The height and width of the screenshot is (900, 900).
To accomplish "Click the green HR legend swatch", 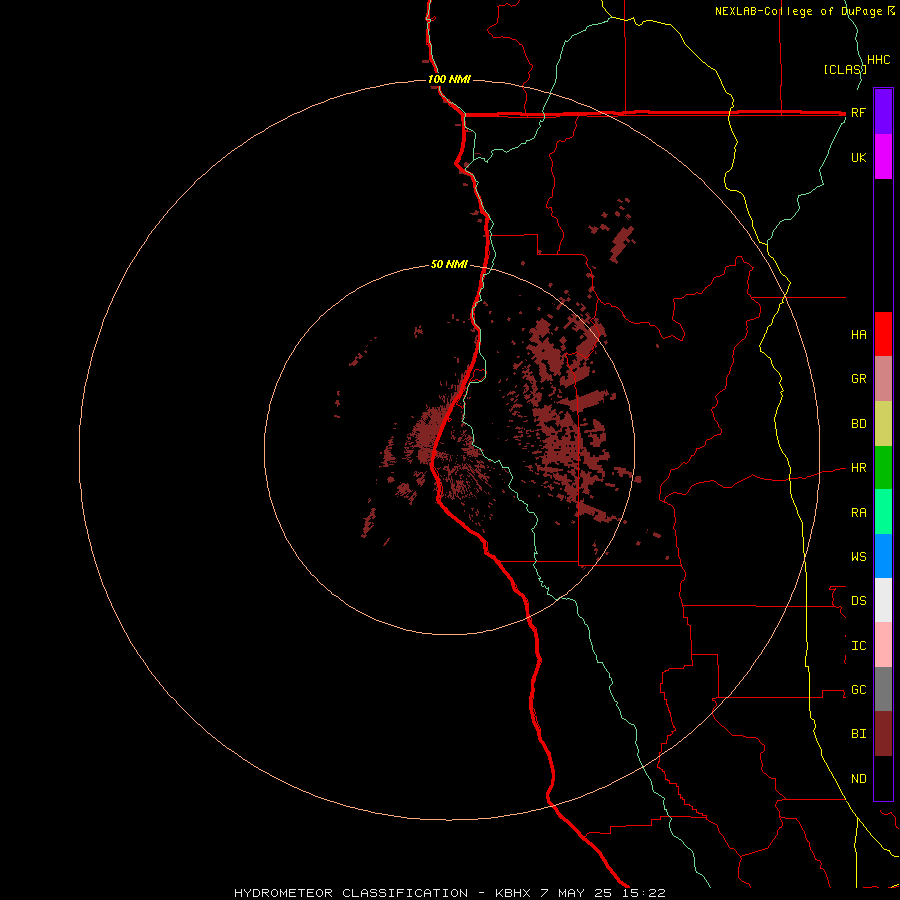I will pyautogui.click(x=883, y=468).
